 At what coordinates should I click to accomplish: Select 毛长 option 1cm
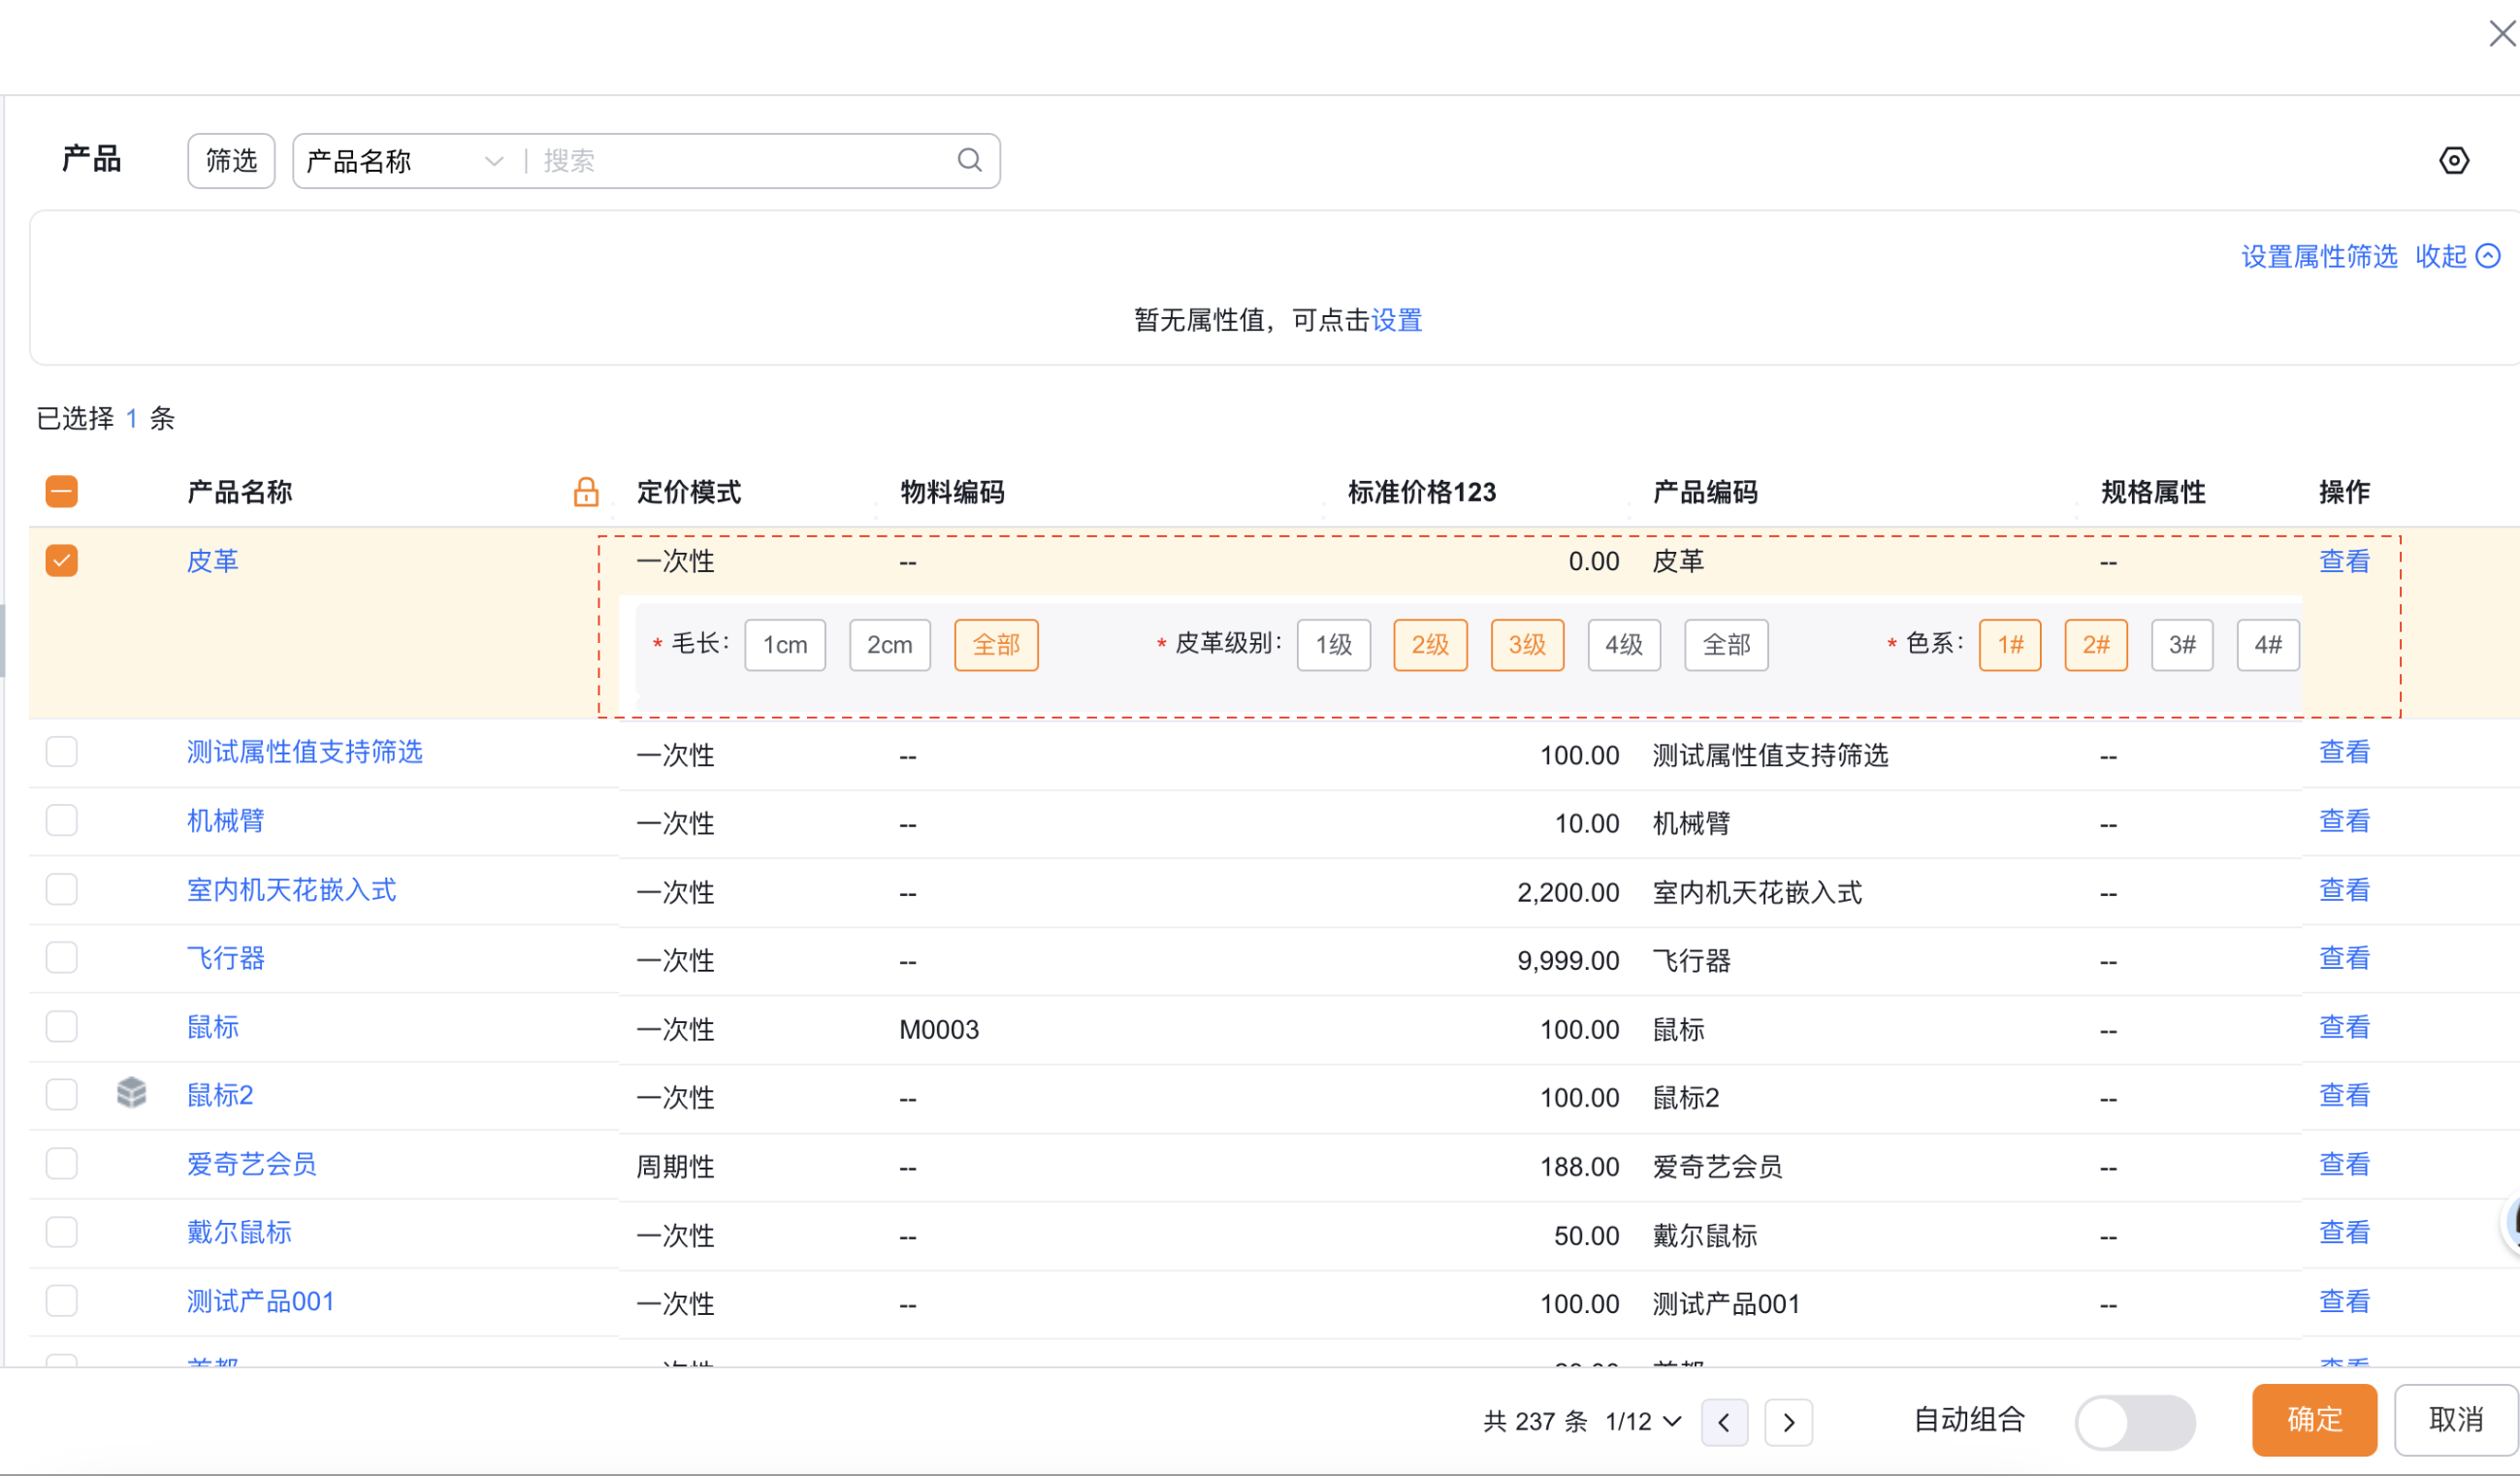click(785, 644)
